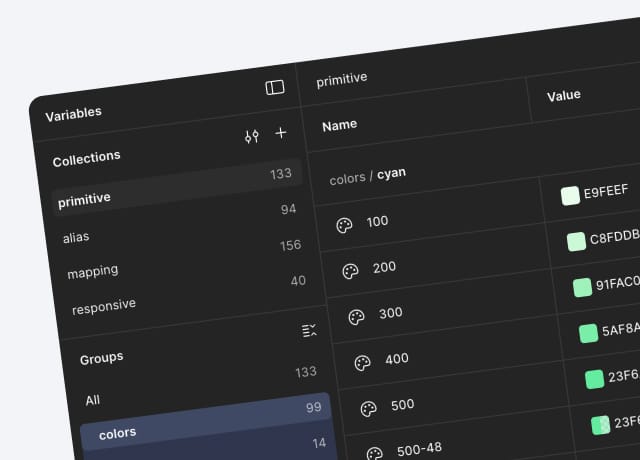This screenshot has width=640, height=460.
Task: Click palette icon for variable 500
Action: [368, 409]
